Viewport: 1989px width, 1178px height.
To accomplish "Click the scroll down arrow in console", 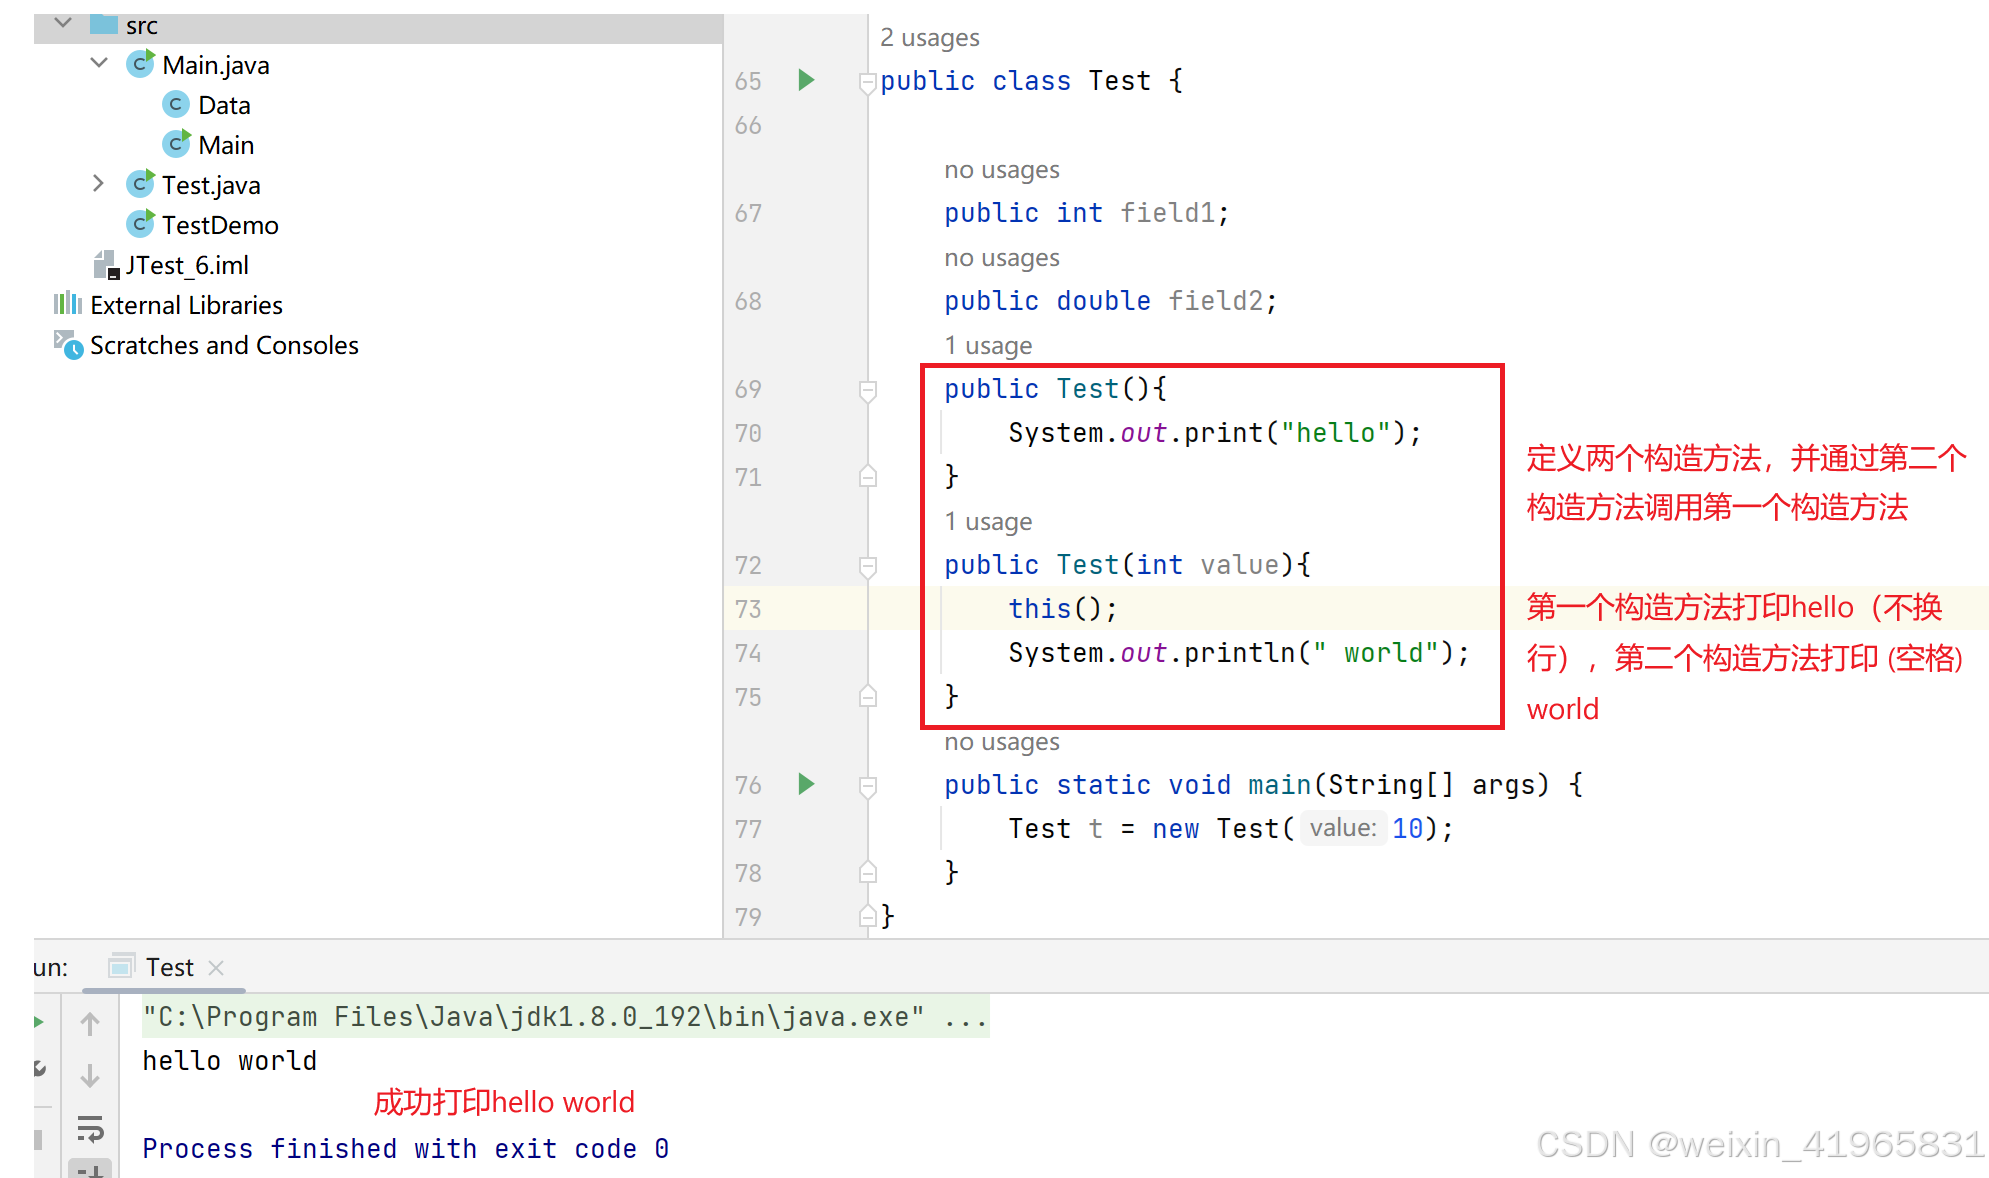I will point(90,1076).
